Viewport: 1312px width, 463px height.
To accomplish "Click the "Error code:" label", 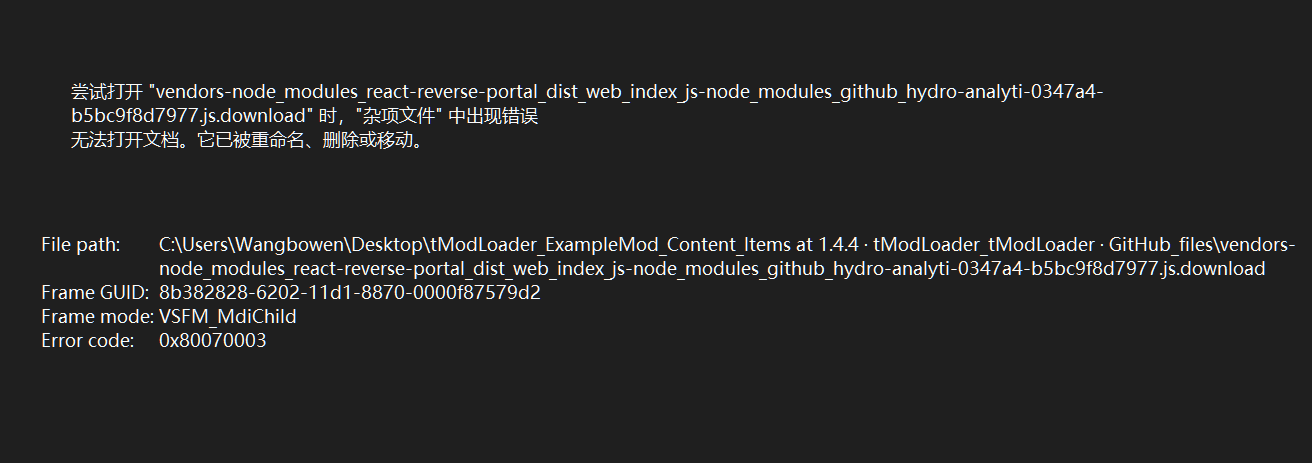I will point(87,341).
